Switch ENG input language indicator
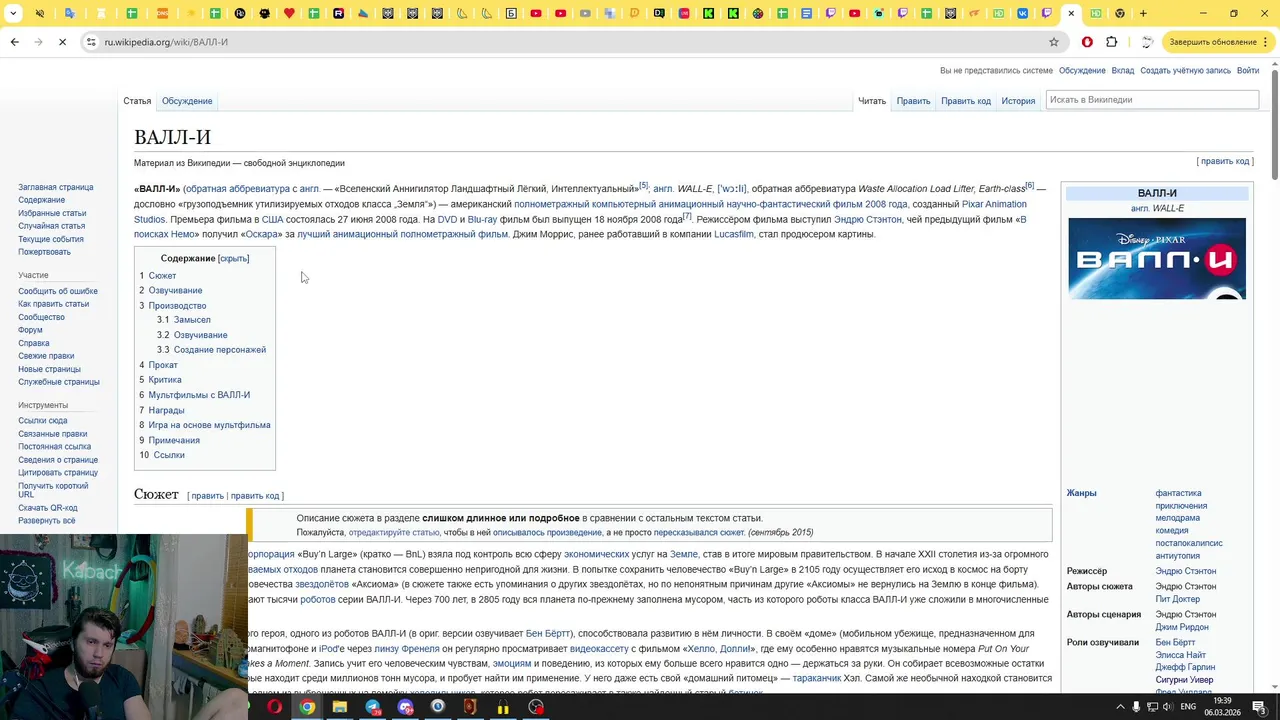Screen dimensions: 1280x720 point(1188,707)
